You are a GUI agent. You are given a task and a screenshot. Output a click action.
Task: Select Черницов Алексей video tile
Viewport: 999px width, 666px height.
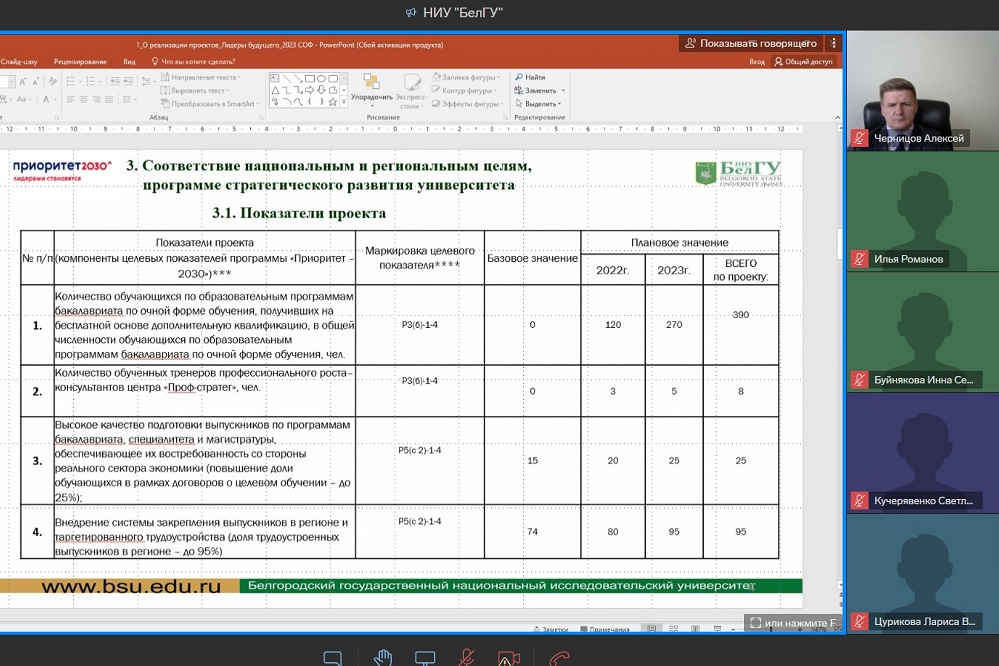(x=923, y=90)
